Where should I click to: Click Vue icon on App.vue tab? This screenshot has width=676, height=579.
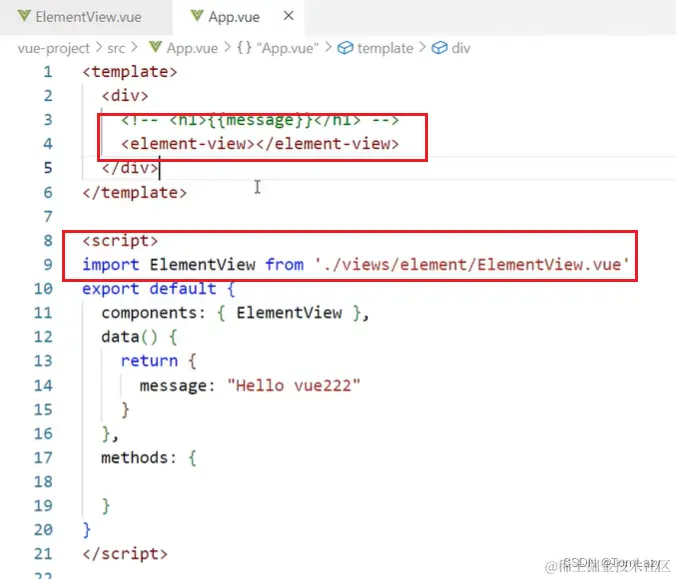point(197,16)
